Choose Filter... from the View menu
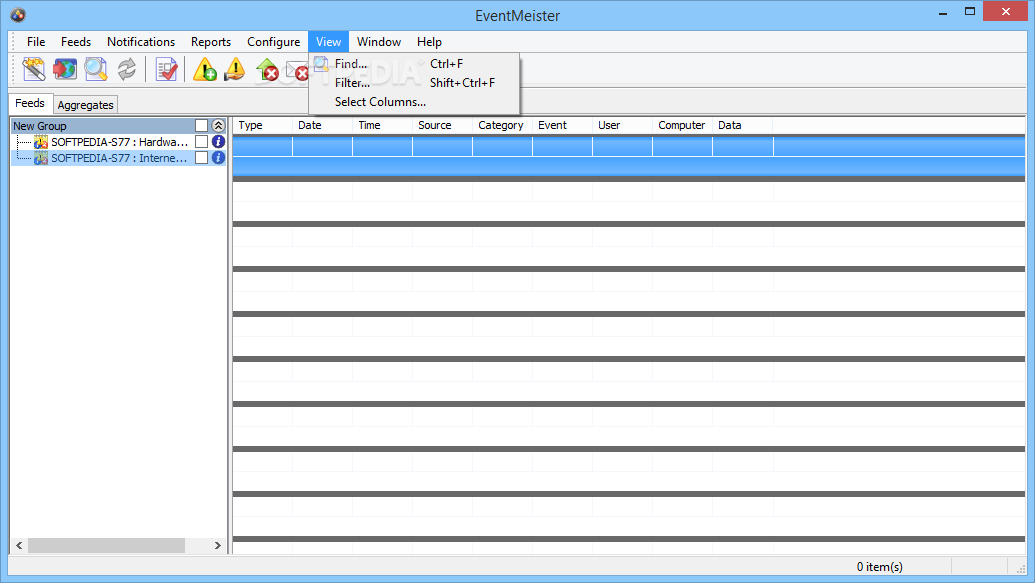This screenshot has height=583, width=1035. tap(414, 83)
